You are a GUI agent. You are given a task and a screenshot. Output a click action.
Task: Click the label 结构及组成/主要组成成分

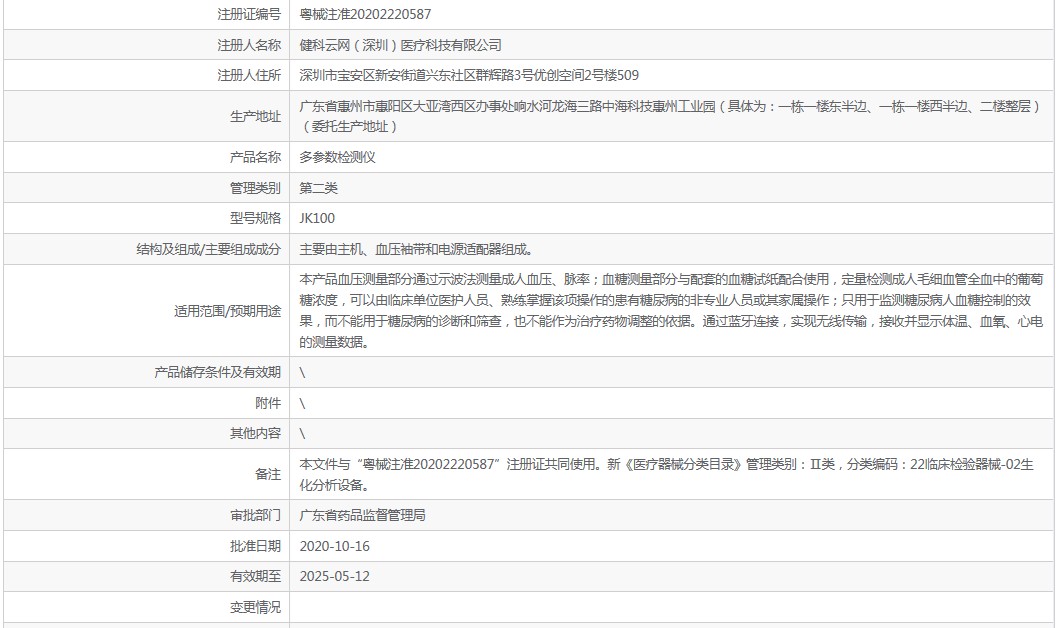[x=209, y=249]
